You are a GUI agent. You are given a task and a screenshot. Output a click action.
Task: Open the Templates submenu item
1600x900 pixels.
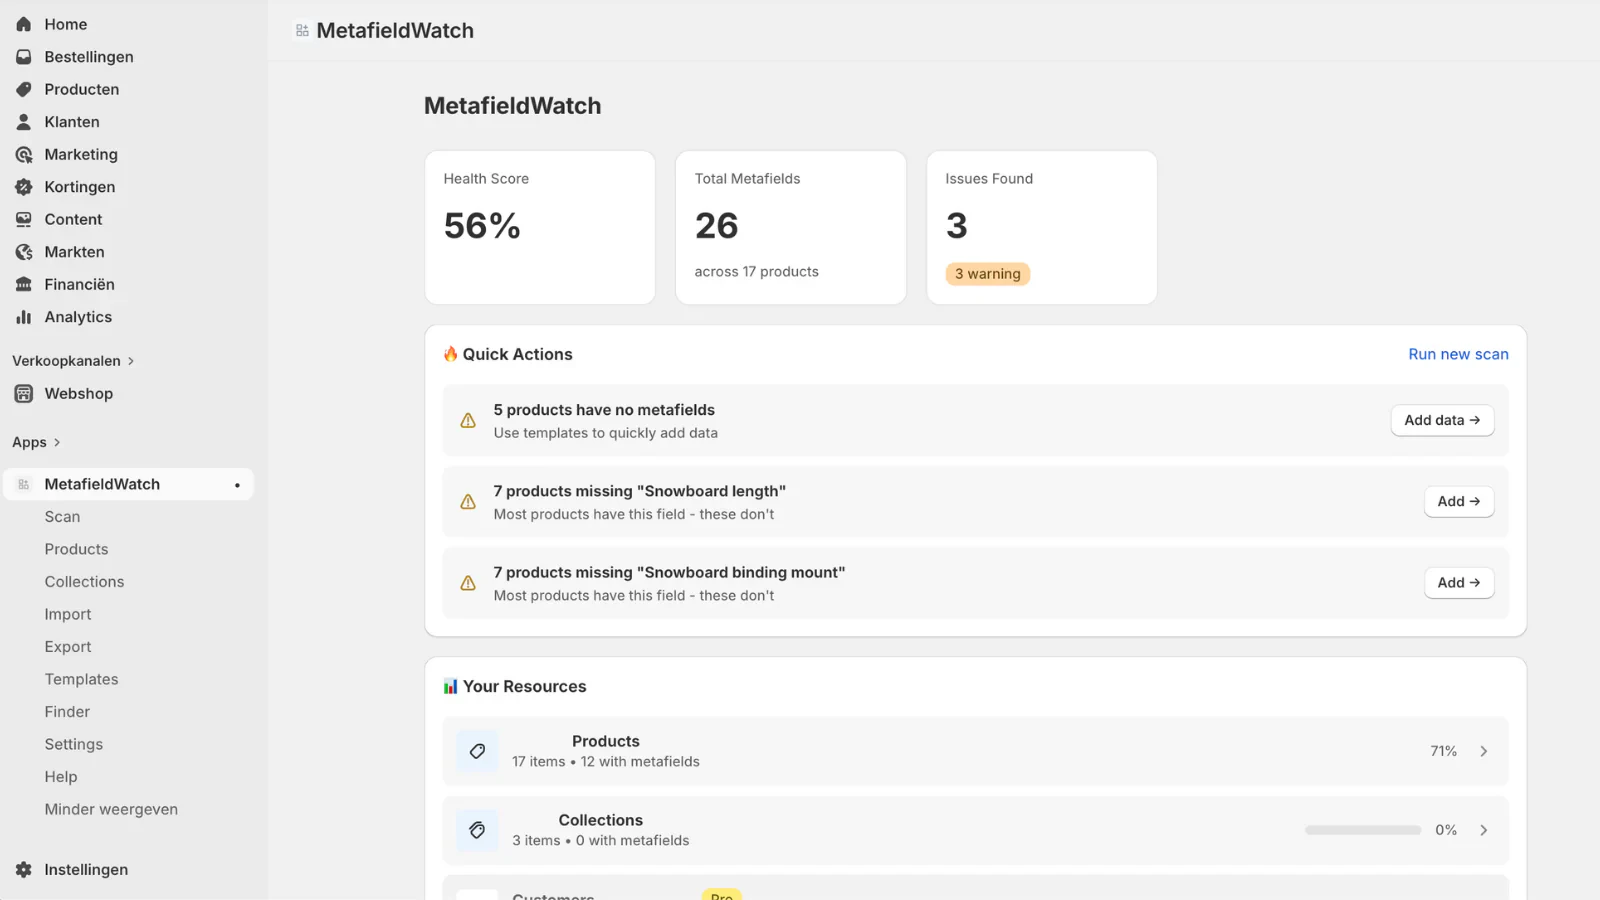81,679
